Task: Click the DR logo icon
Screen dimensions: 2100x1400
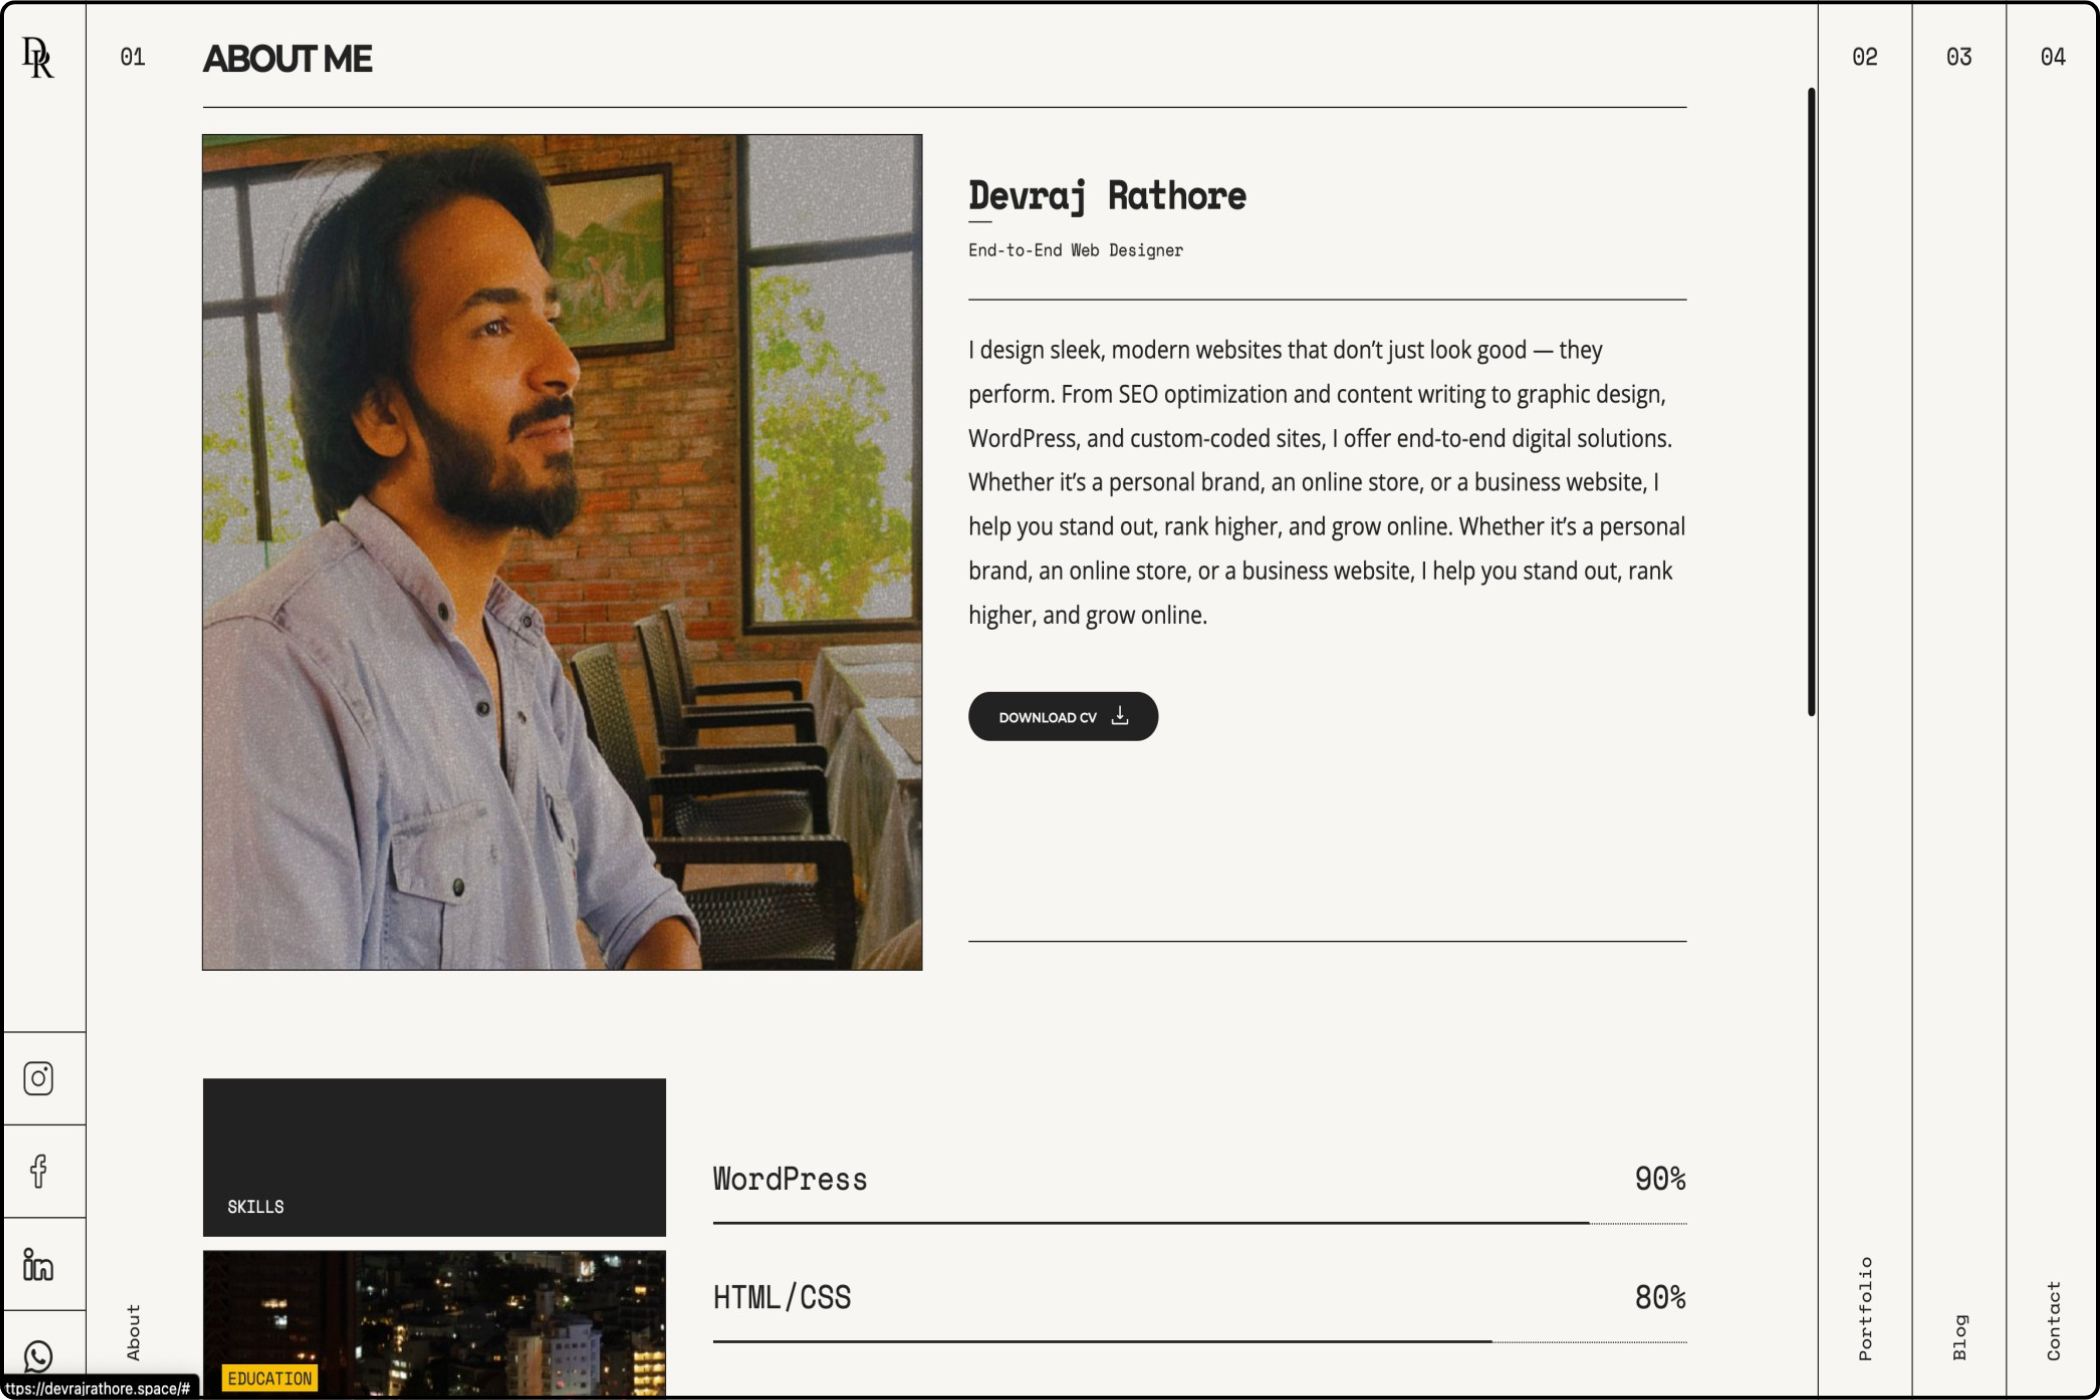Action: (x=38, y=57)
